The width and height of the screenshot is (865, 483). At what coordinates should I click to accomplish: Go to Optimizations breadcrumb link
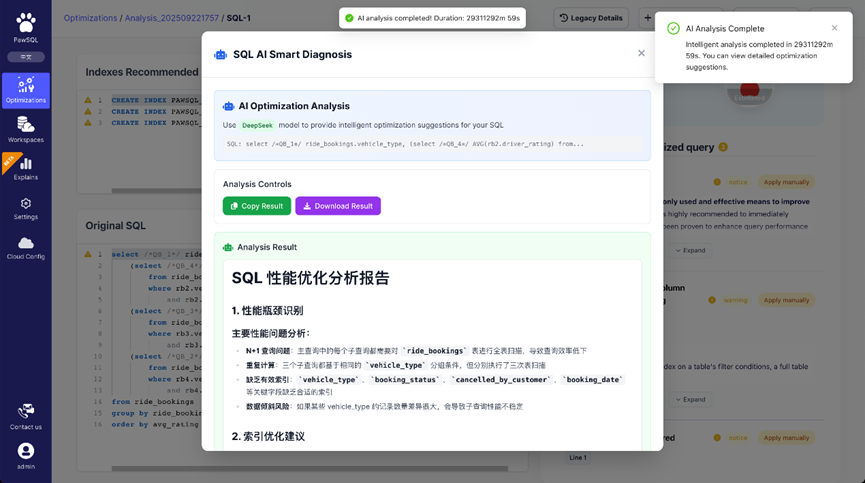[90, 18]
